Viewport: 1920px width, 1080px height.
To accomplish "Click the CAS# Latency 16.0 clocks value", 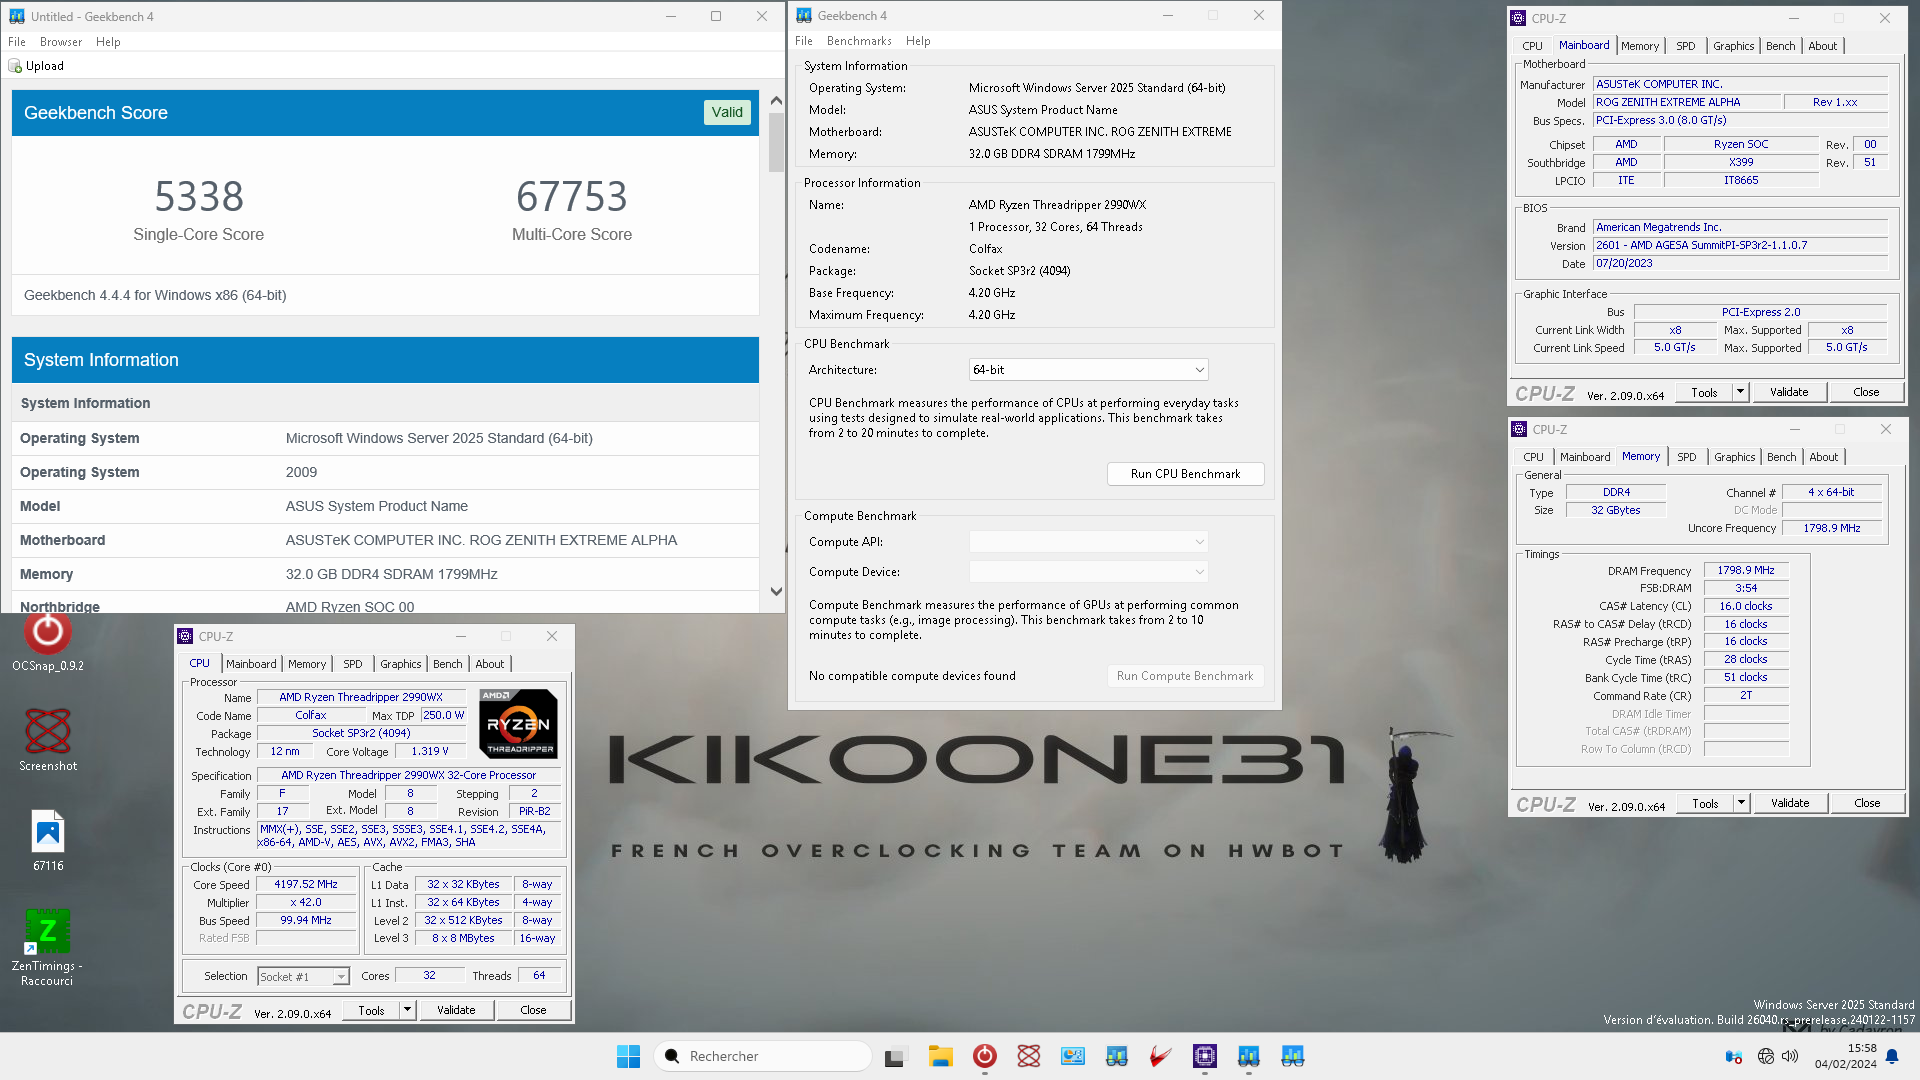I will click(1746, 606).
